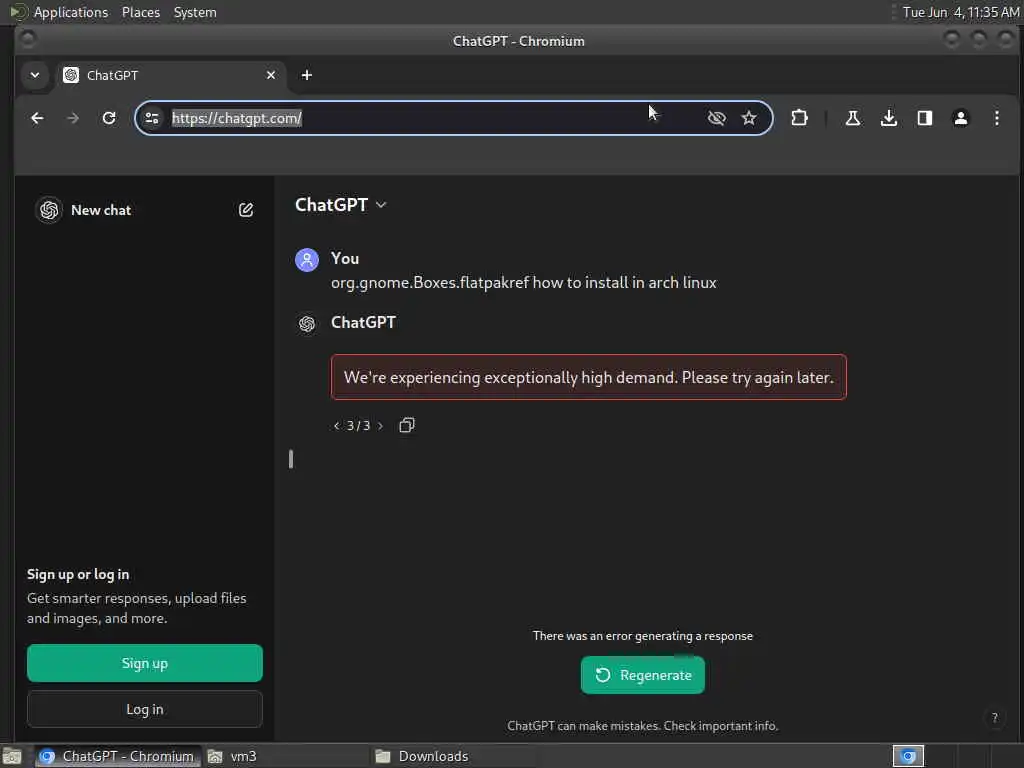Screen dimensions: 1024x768
Task: Click the window menu button in title bar
Action: coord(27,40)
